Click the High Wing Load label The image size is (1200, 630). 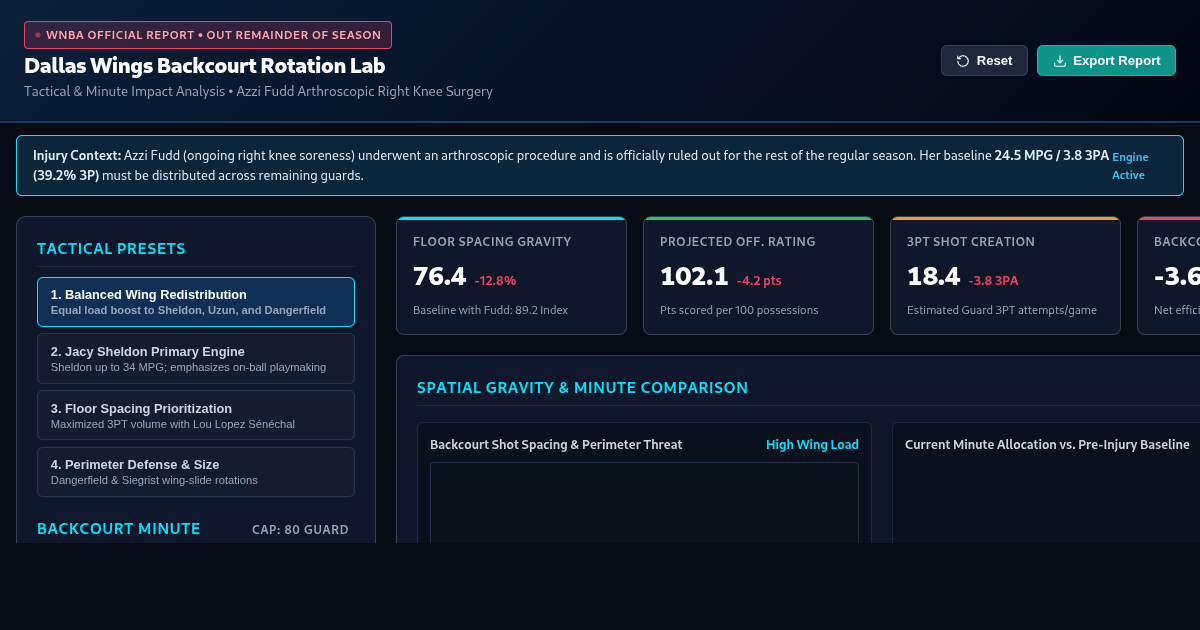812,444
